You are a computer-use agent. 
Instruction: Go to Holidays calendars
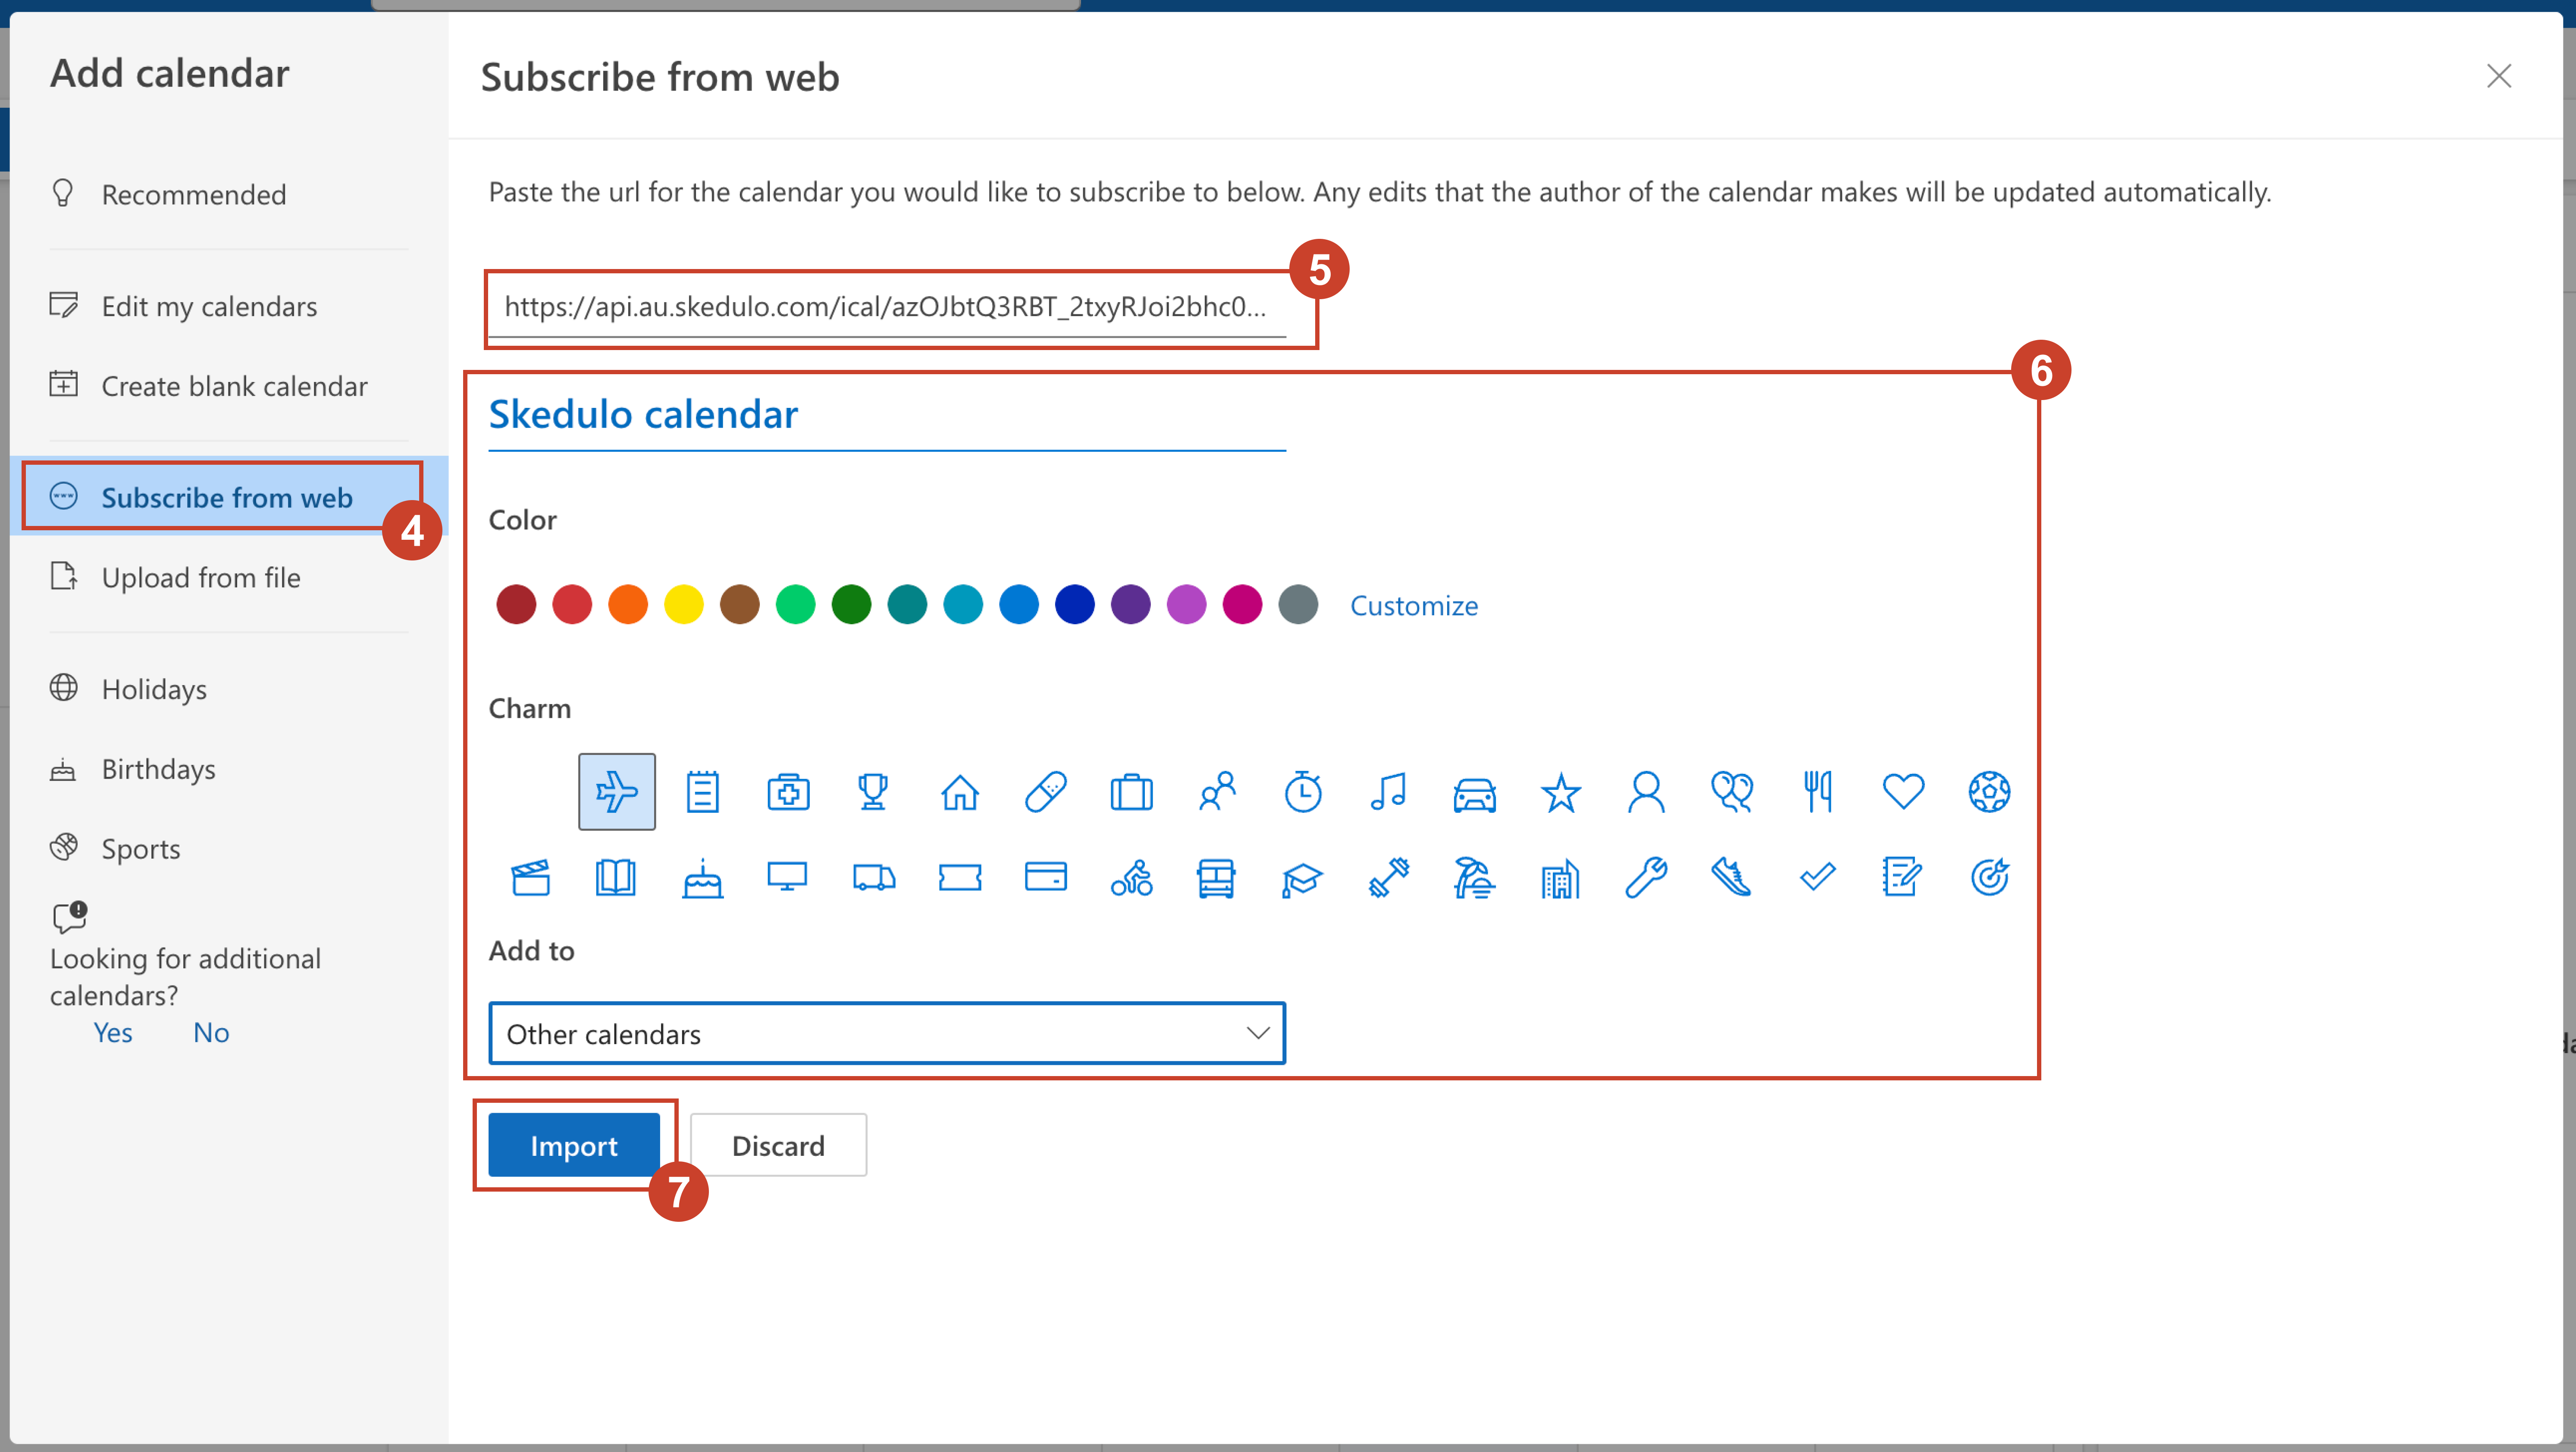pyautogui.click(x=154, y=689)
